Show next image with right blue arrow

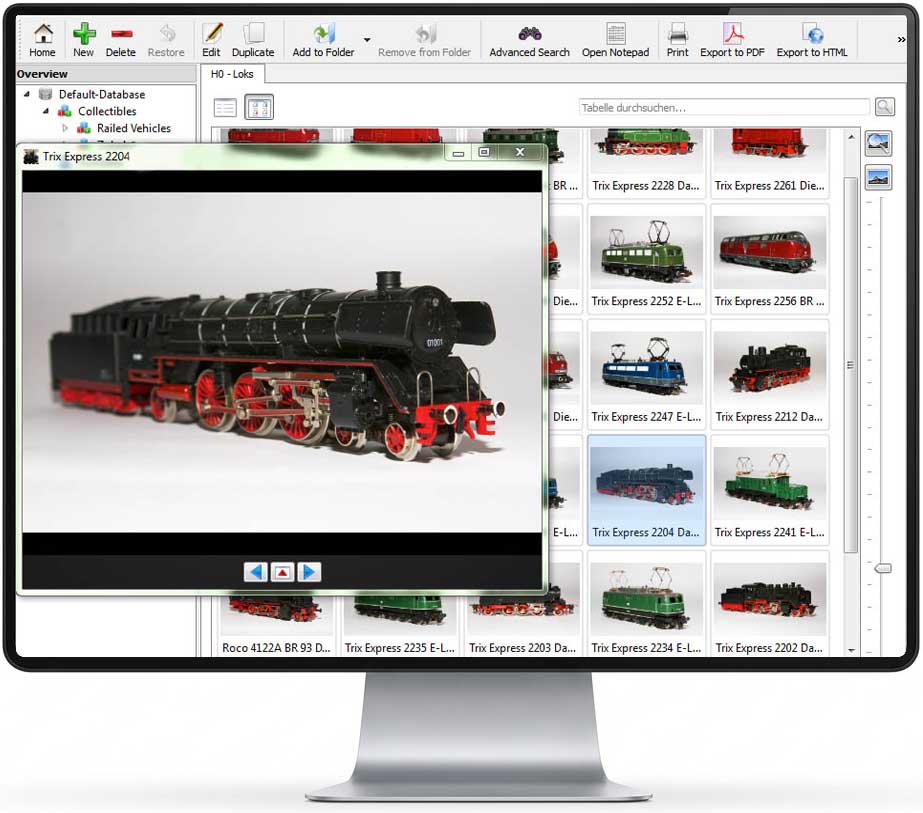coord(309,572)
